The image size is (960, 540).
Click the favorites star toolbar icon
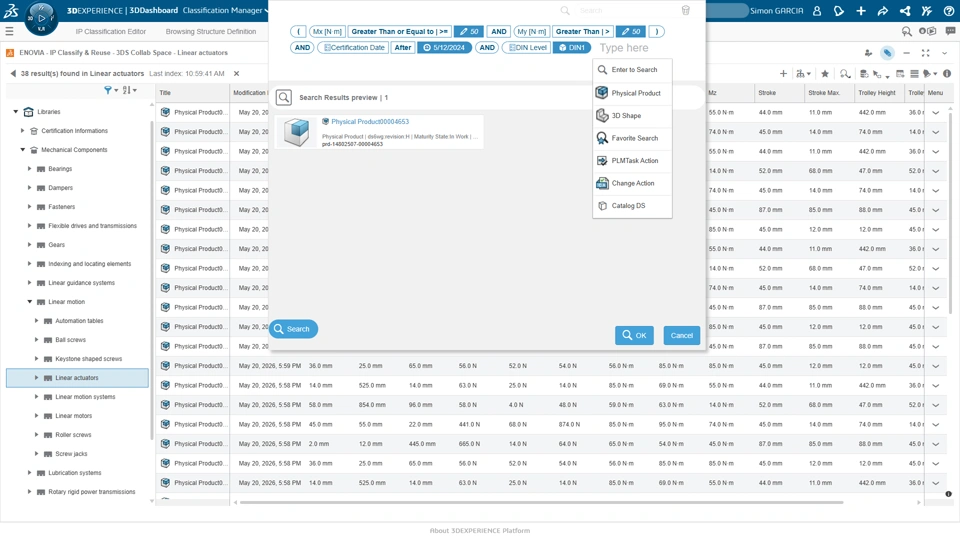pyautogui.click(x=825, y=73)
